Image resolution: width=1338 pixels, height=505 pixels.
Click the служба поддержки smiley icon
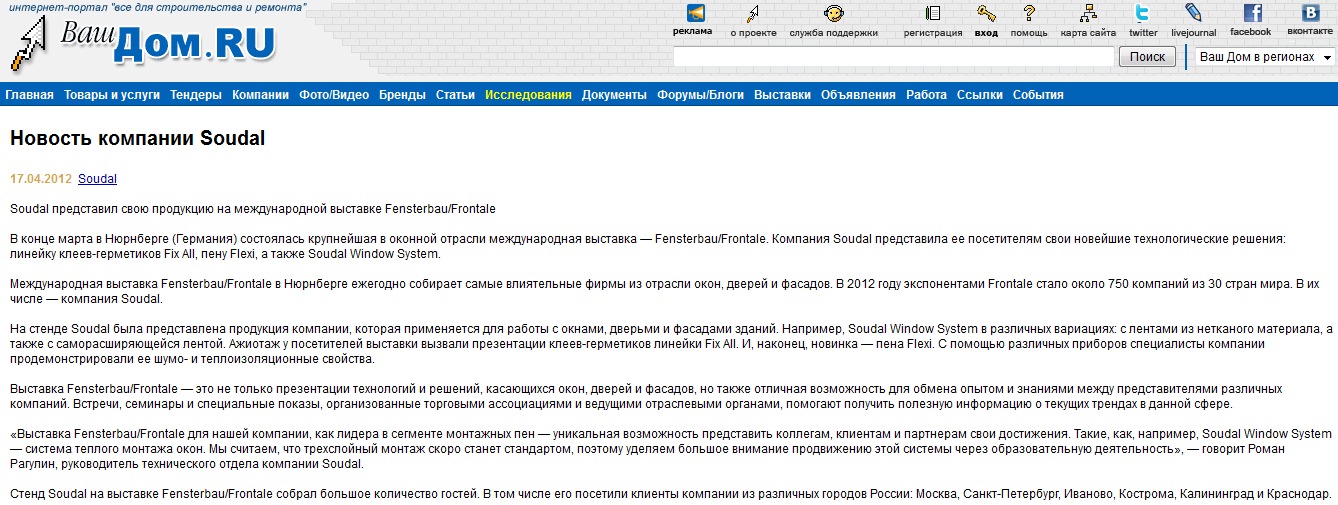point(833,13)
